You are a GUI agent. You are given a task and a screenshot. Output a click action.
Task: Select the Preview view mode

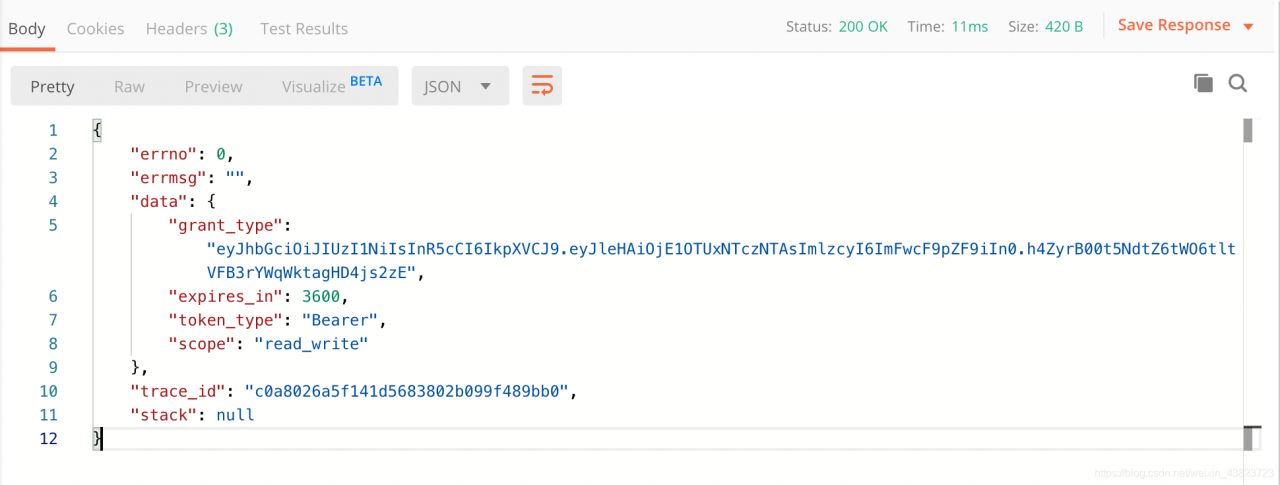pyautogui.click(x=213, y=86)
